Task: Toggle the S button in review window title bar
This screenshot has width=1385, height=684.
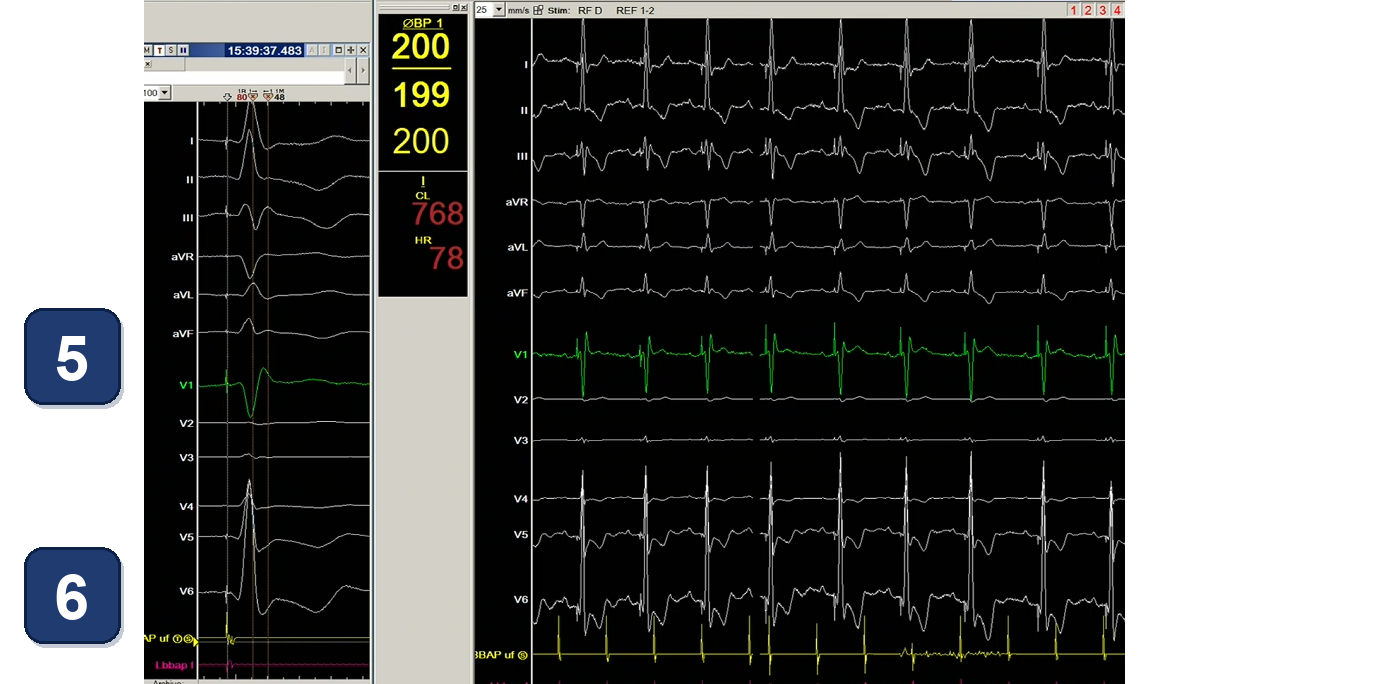Action: [171, 50]
